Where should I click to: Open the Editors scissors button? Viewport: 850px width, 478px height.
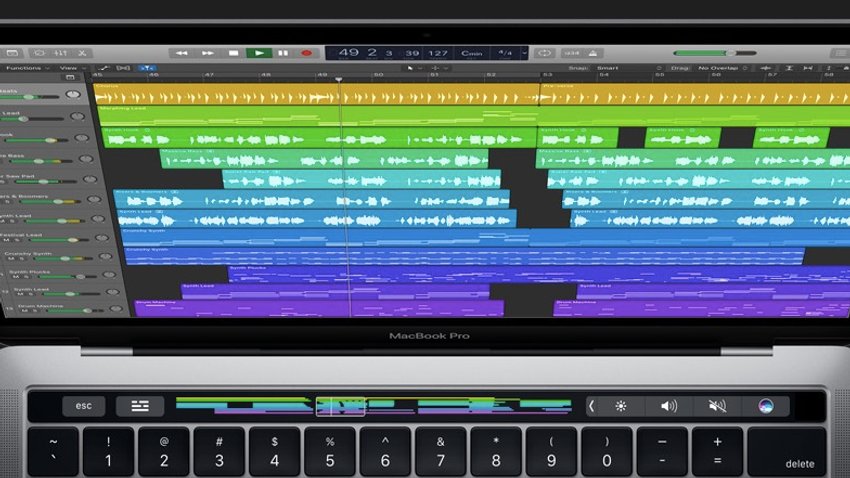tap(82, 53)
